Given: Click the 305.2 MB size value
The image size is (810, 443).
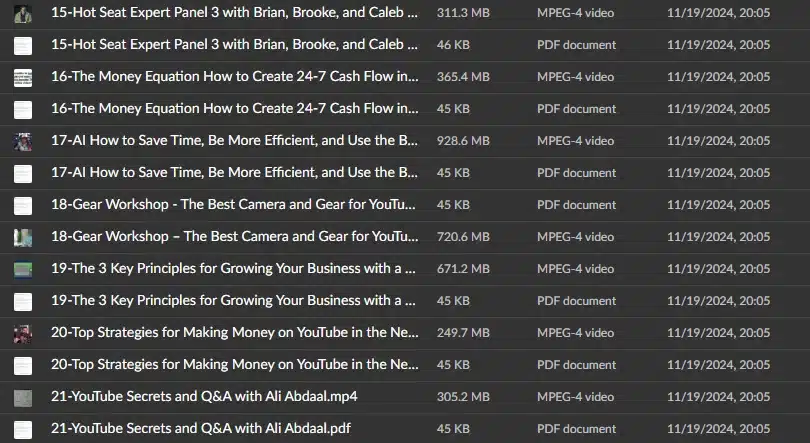Looking at the screenshot, I should 463,397.
